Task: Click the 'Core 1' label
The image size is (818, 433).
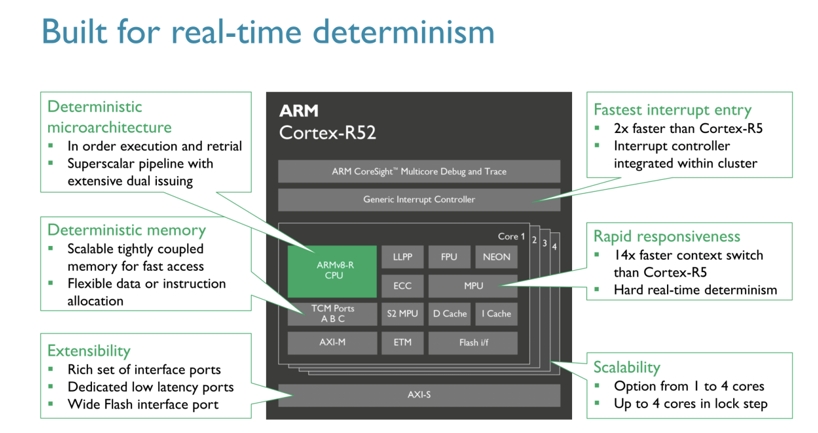Action: point(511,236)
